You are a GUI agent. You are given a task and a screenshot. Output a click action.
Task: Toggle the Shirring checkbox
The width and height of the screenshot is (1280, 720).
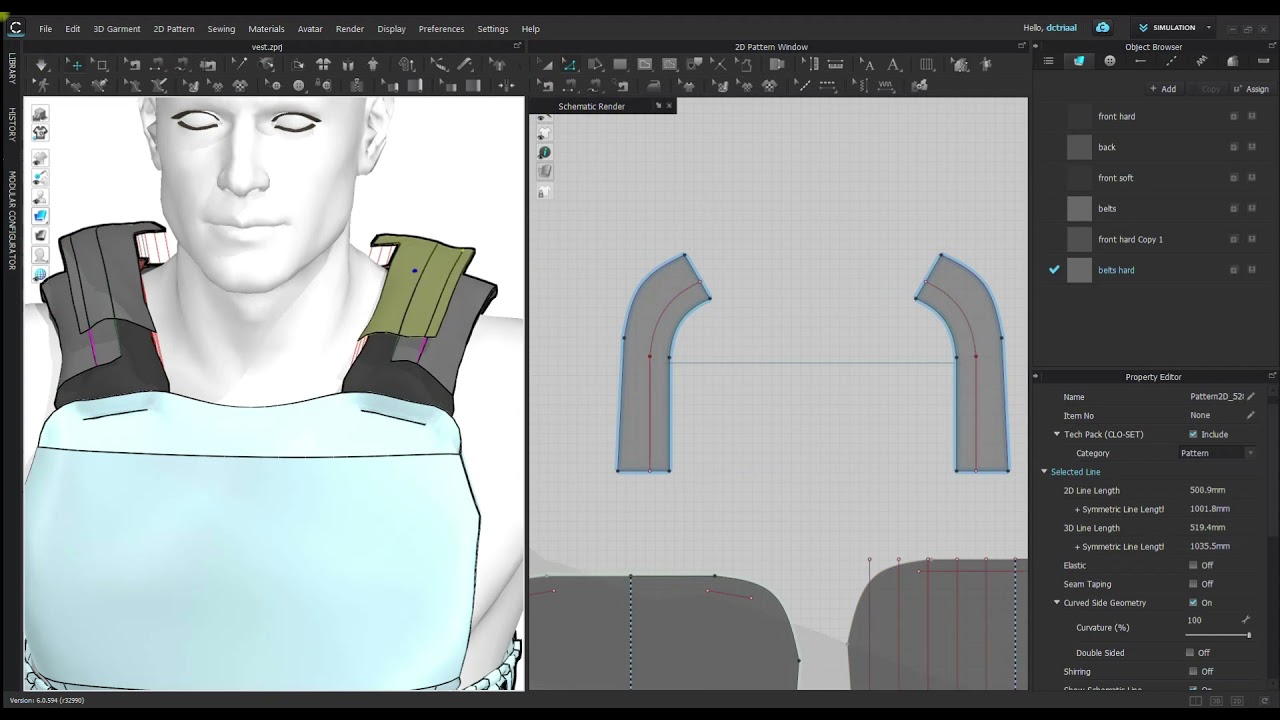[1193, 672]
